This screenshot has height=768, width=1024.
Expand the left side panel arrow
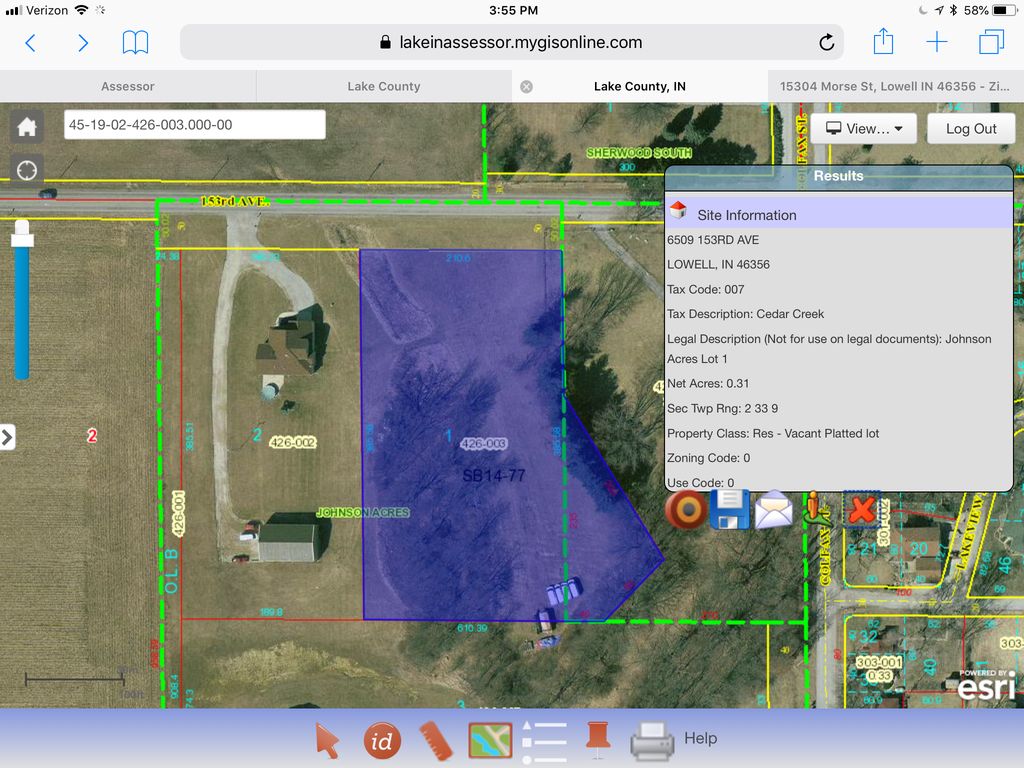(x=8, y=437)
